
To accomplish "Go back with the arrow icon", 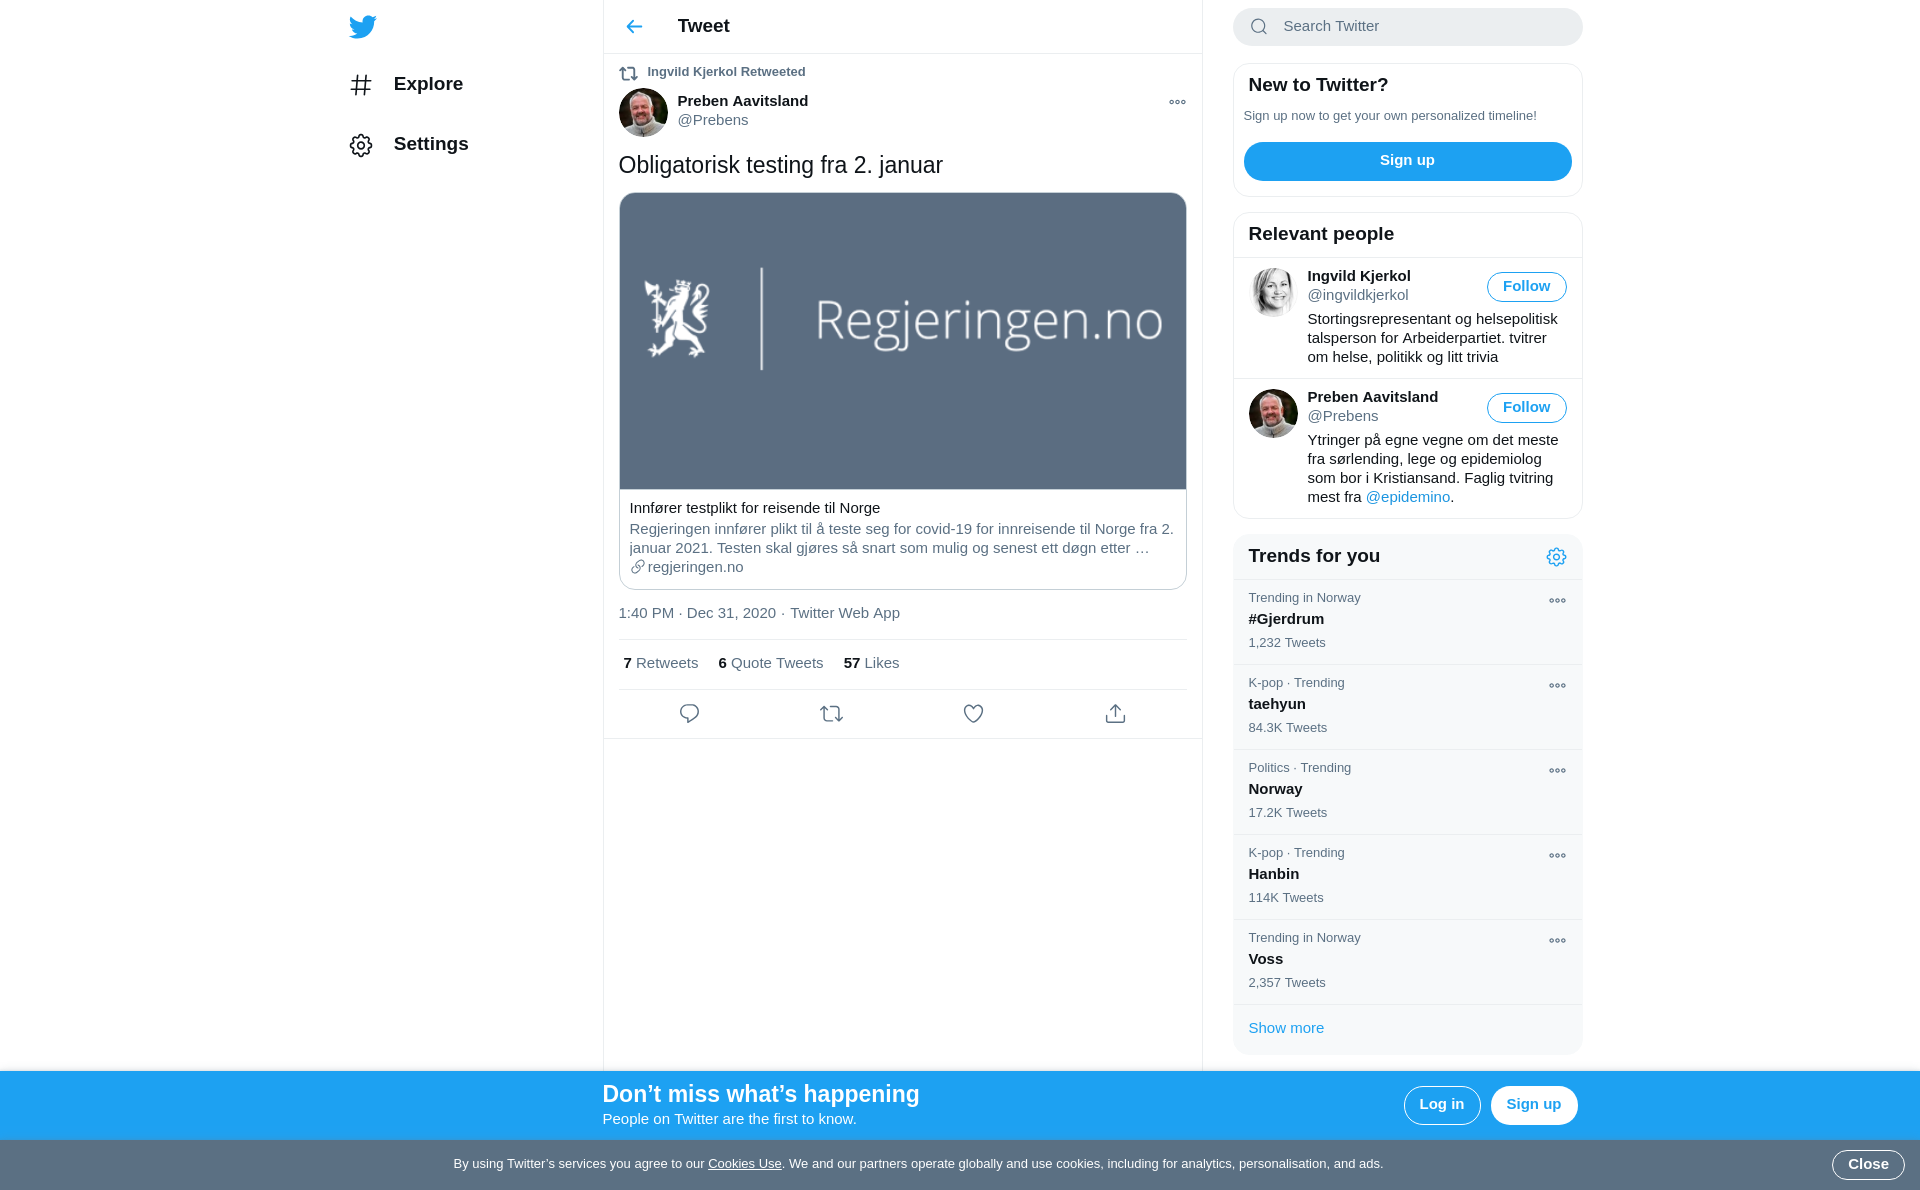I will click(x=634, y=26).
